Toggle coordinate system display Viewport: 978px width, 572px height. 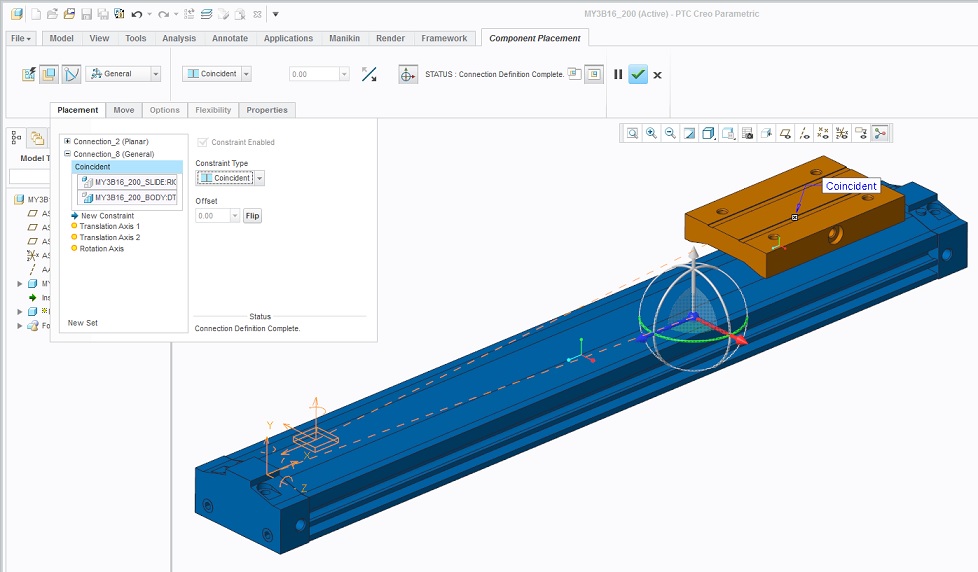842,133
